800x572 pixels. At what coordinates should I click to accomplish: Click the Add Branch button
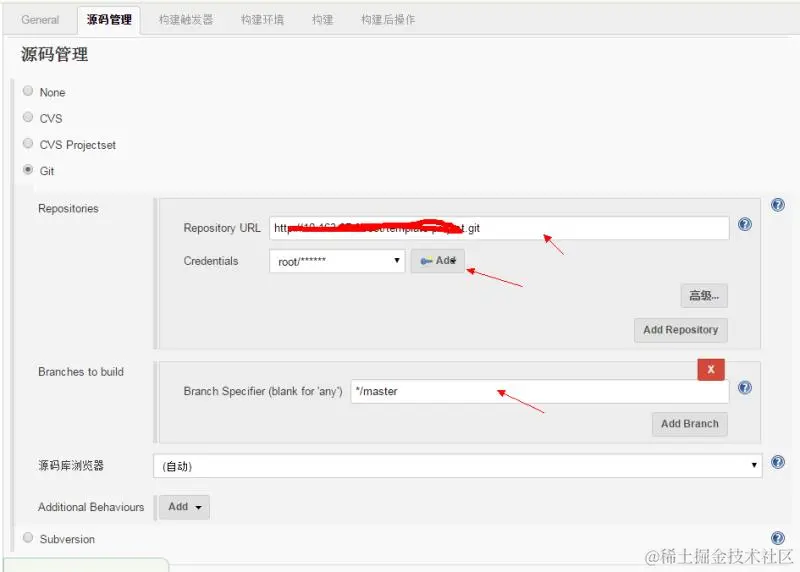click(x=690, y=424)
